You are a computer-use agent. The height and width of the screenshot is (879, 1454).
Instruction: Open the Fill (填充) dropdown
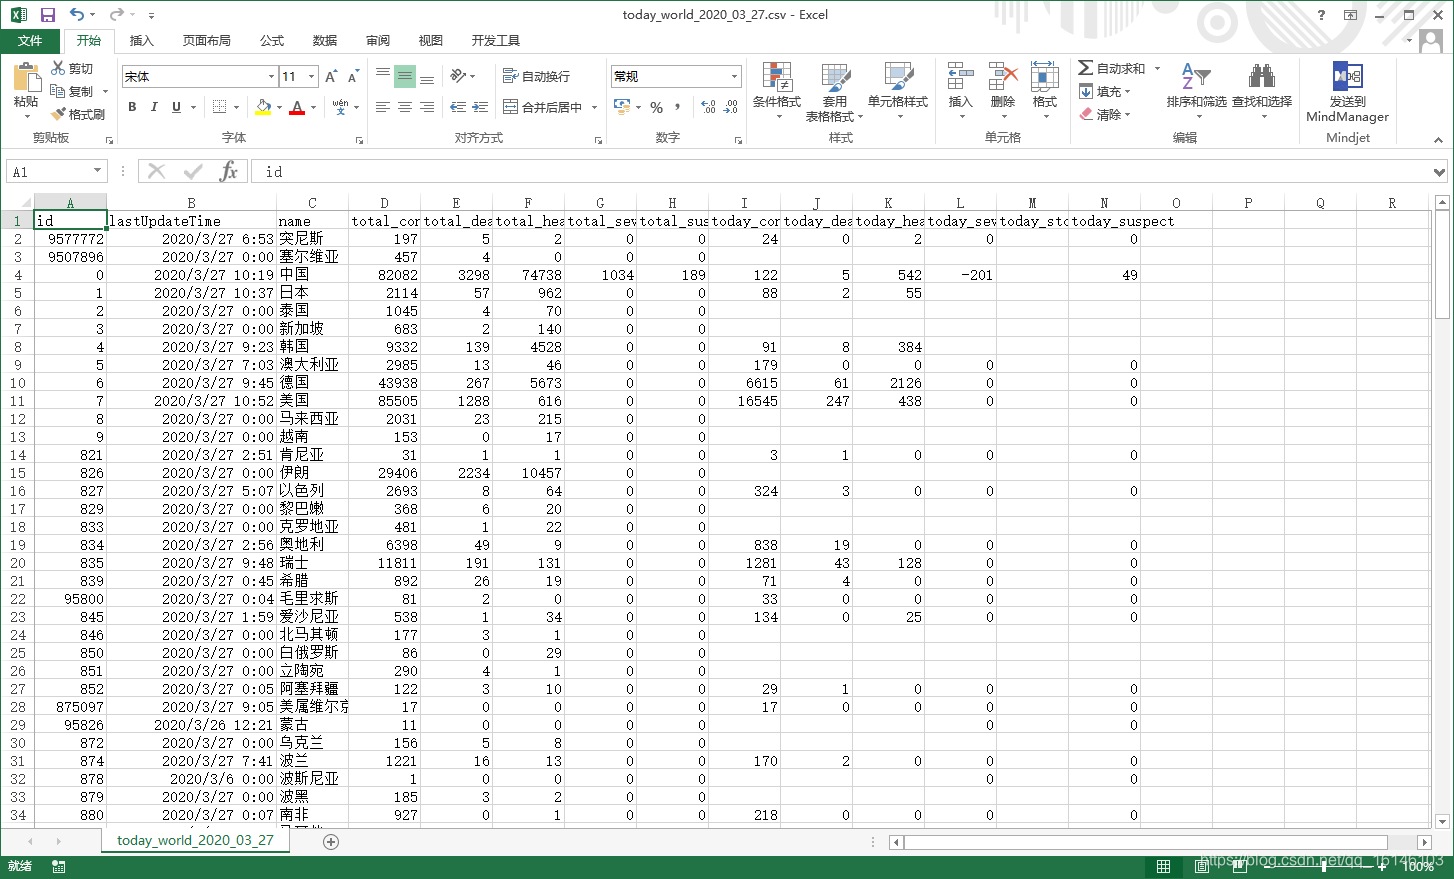click(x=1105, y=91)
